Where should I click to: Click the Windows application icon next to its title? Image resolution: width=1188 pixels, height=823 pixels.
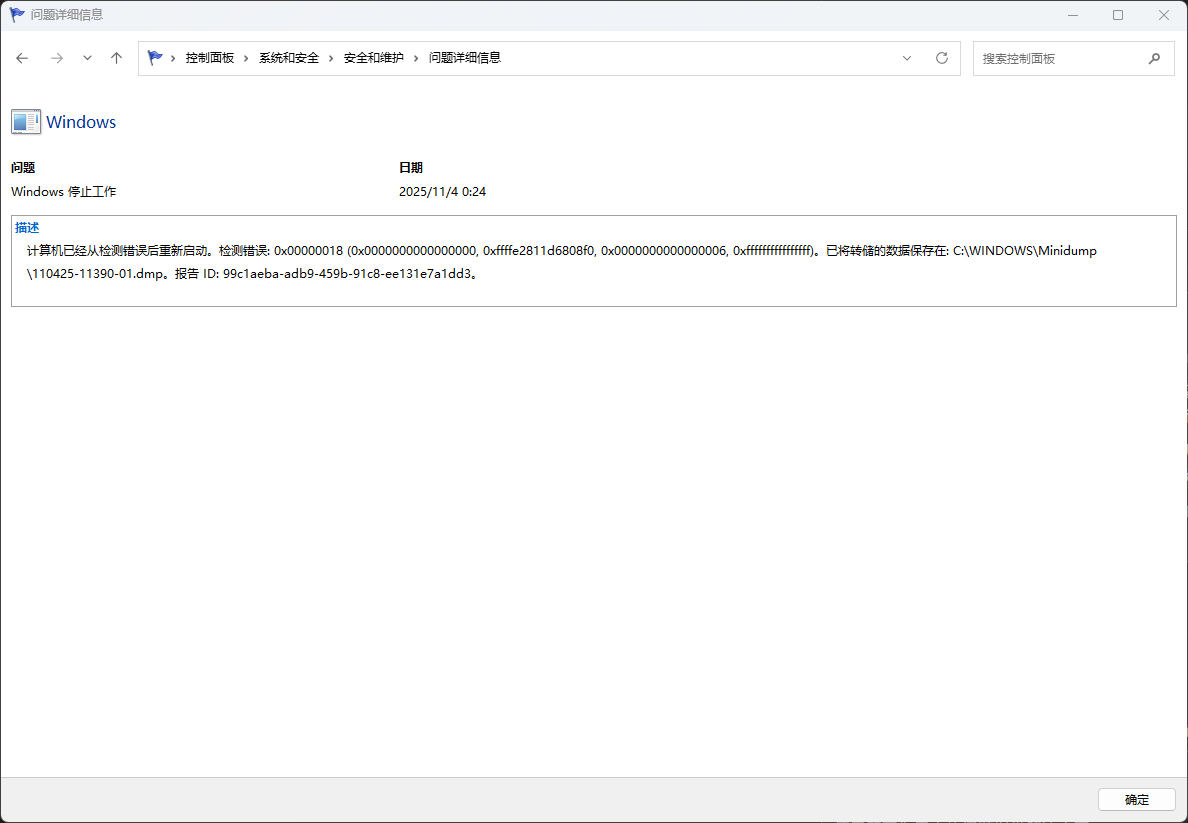pos(25,121)
